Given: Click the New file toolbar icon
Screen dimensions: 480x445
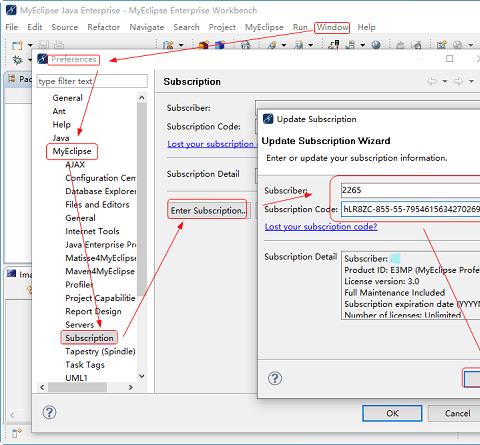Looking at the screenshot, I should (17, 45).
